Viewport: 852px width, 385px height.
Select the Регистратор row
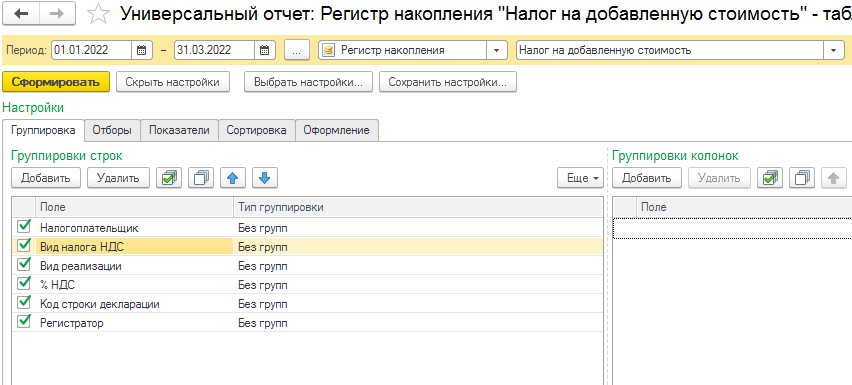tap(307, 323)
